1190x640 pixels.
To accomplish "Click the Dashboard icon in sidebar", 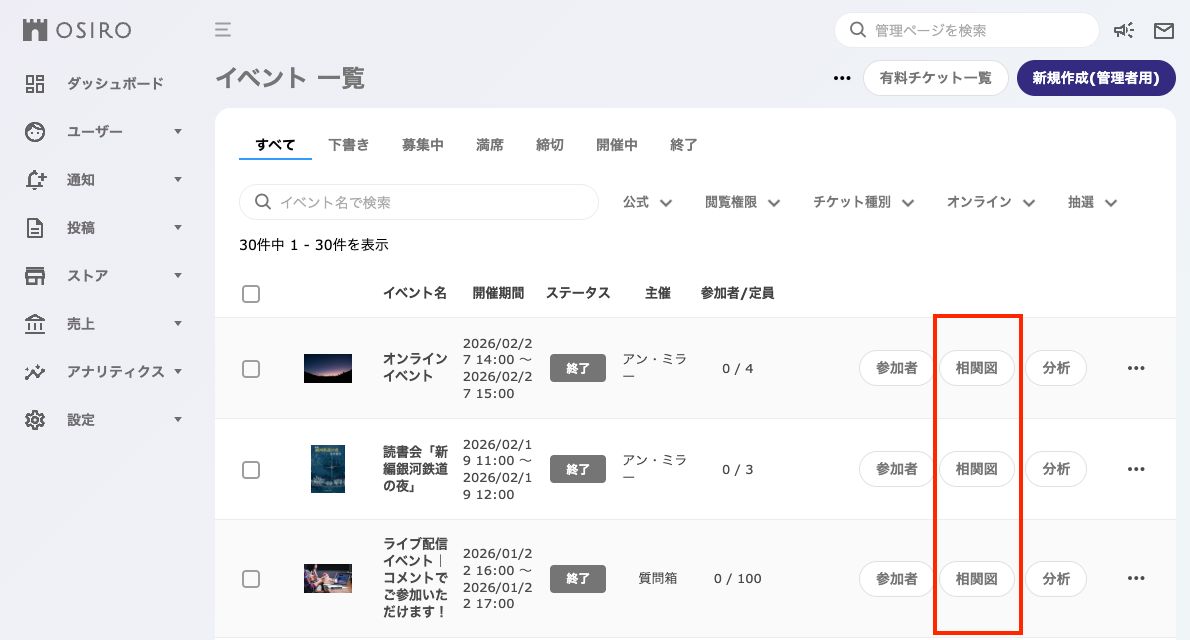I will click(x=35, y=84).
